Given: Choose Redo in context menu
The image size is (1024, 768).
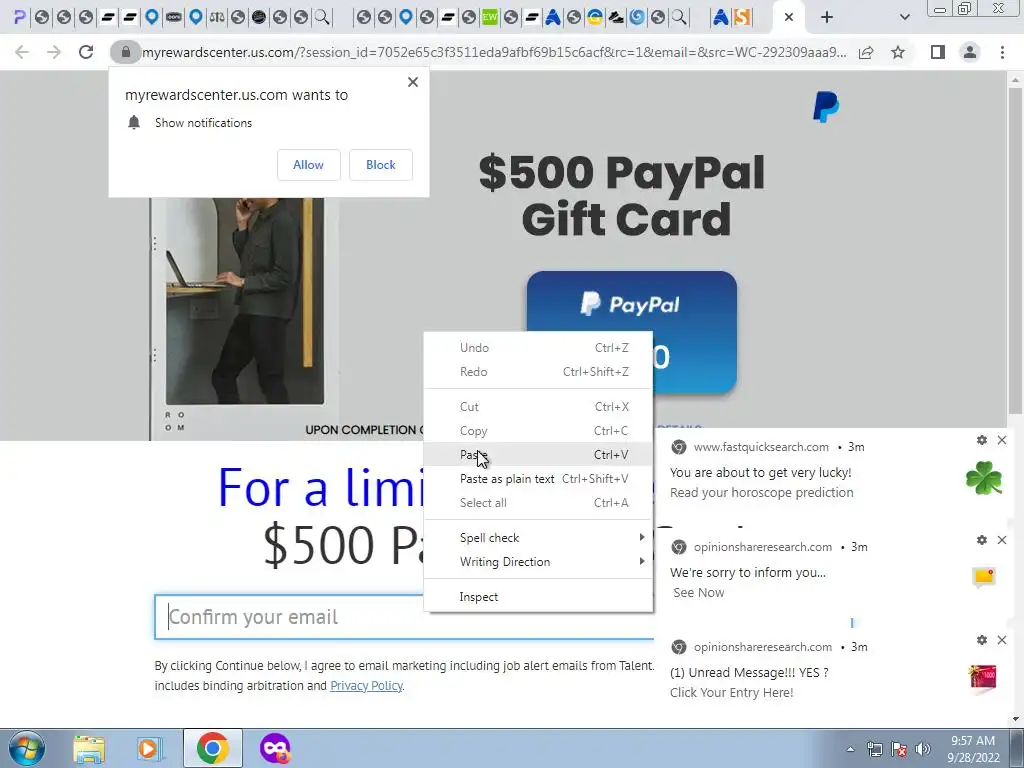Looking at the screenshot, I should pos(538,372).
